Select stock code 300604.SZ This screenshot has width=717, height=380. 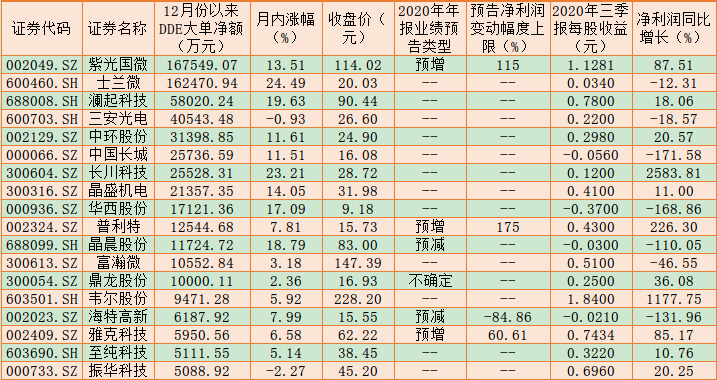[42, 173]
